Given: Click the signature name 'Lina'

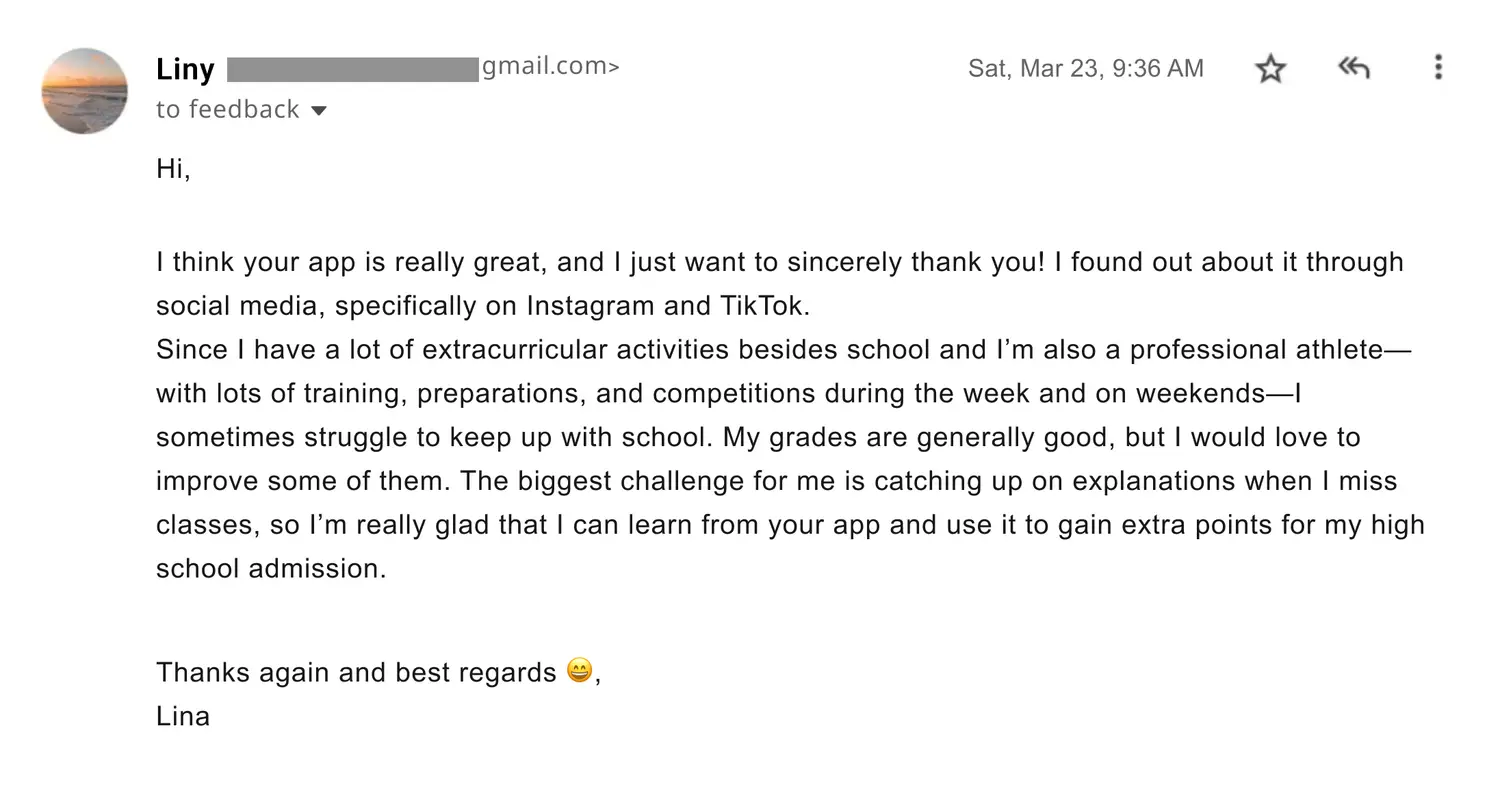Looking at the screenshot, I should tap(182, 716).
